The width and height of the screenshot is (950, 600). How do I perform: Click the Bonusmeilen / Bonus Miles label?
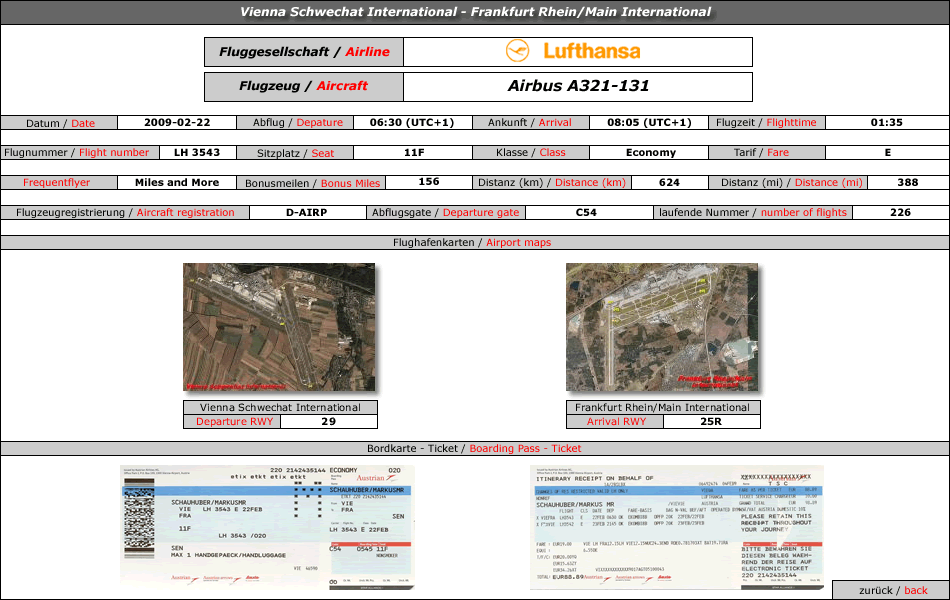311,183
